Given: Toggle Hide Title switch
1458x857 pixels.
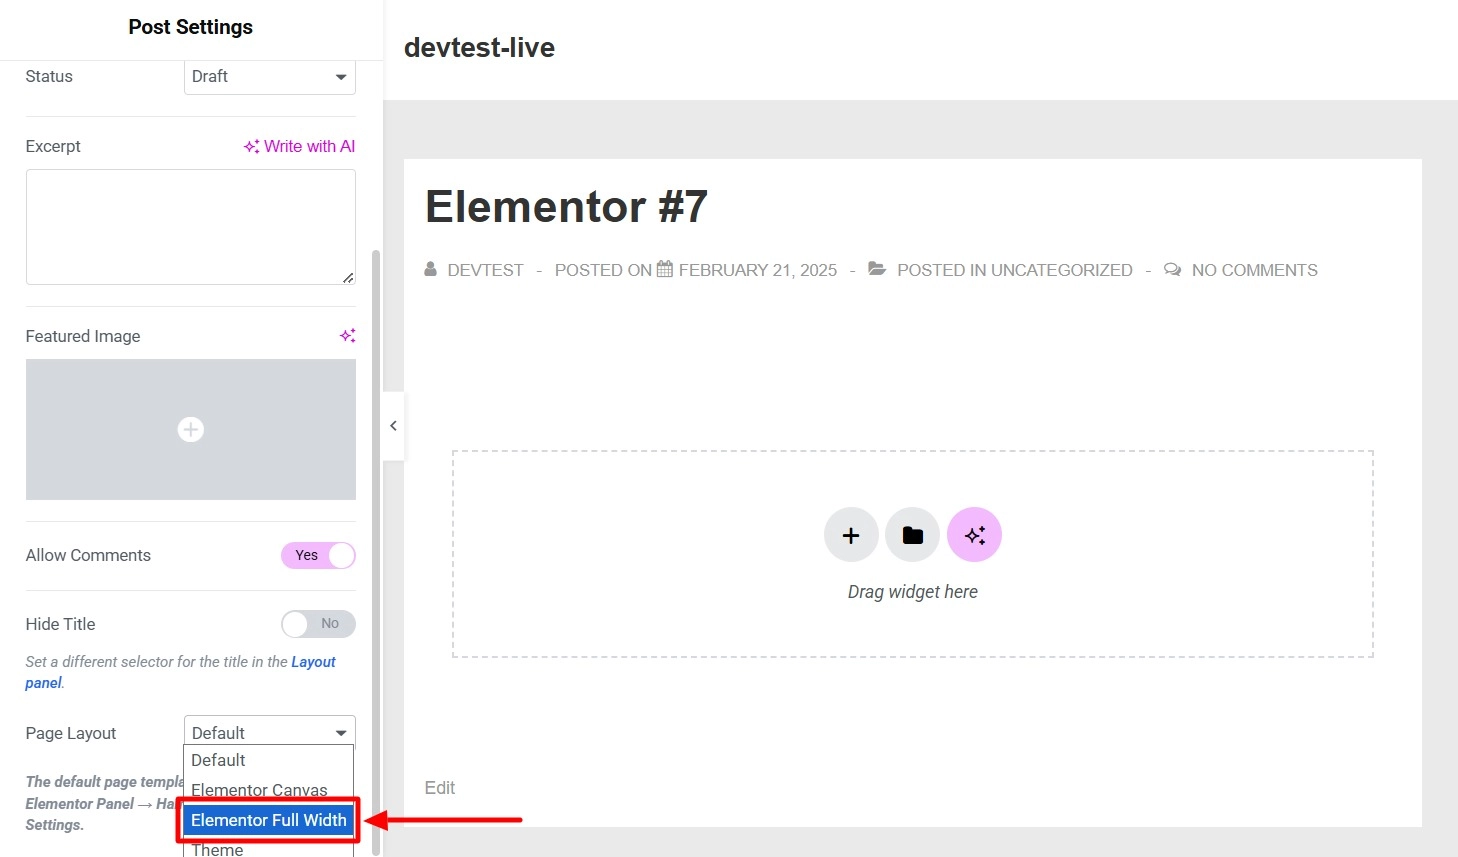Looking at the screenshot, I should point(318,624).
